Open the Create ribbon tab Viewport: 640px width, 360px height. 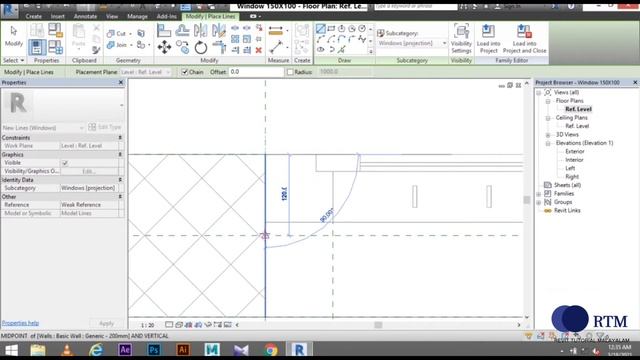coord(33,16)
